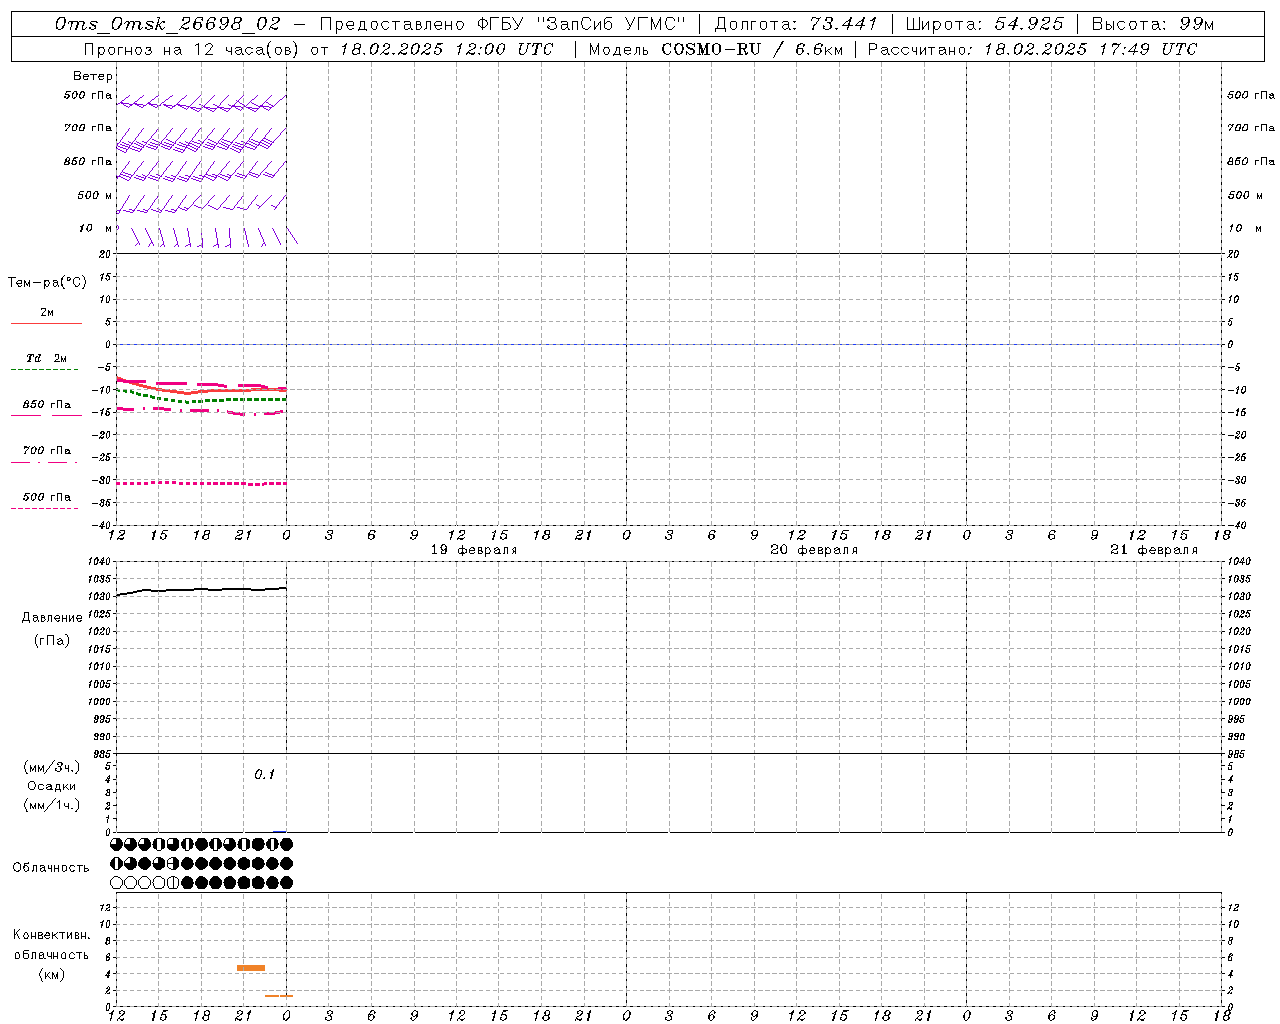Viewport: 1280px width, 1024px height.
Task: Click the Давление pressure panel label
Action: pyautogui.click(x=52, y=618)
